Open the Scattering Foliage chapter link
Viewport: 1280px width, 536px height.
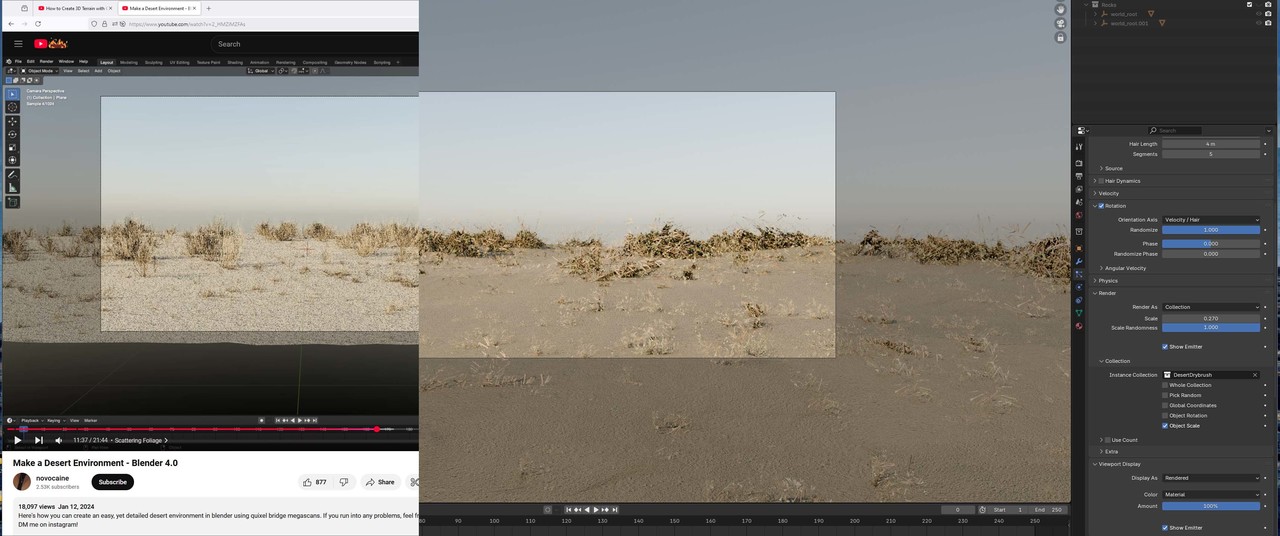click(139, 440)
